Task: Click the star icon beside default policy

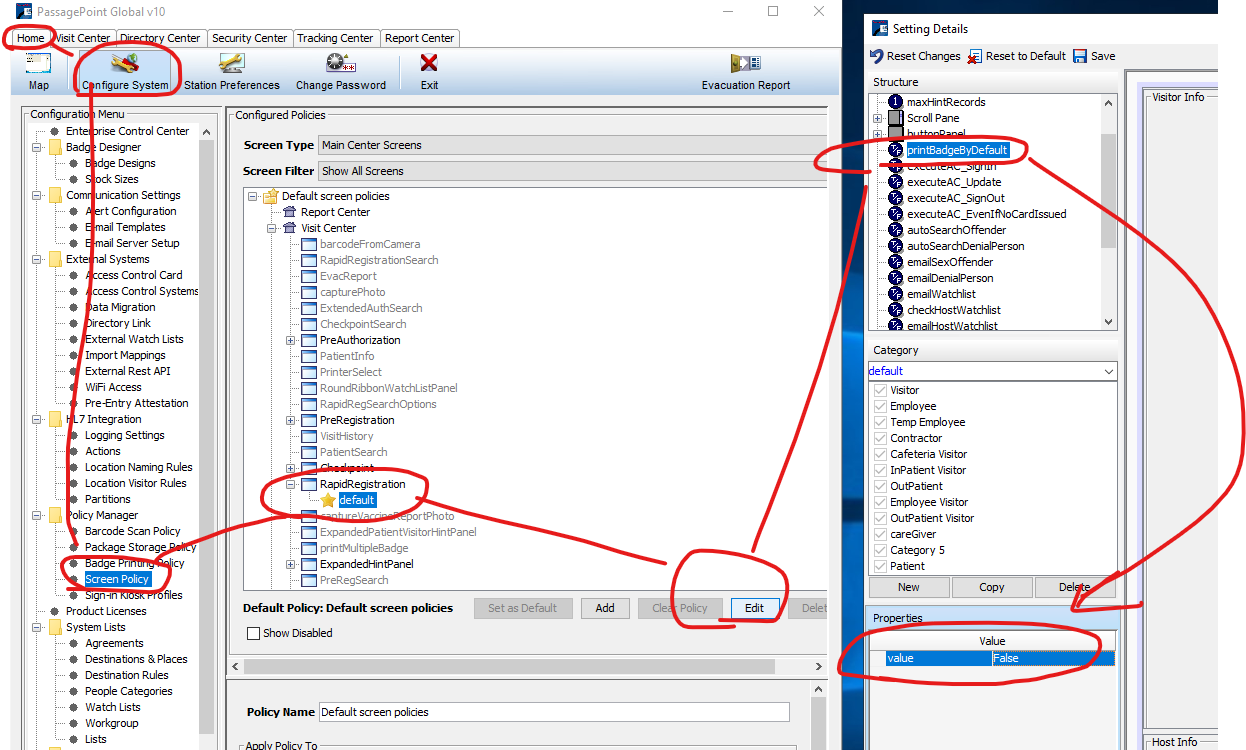Action: (x=328, y=500)
